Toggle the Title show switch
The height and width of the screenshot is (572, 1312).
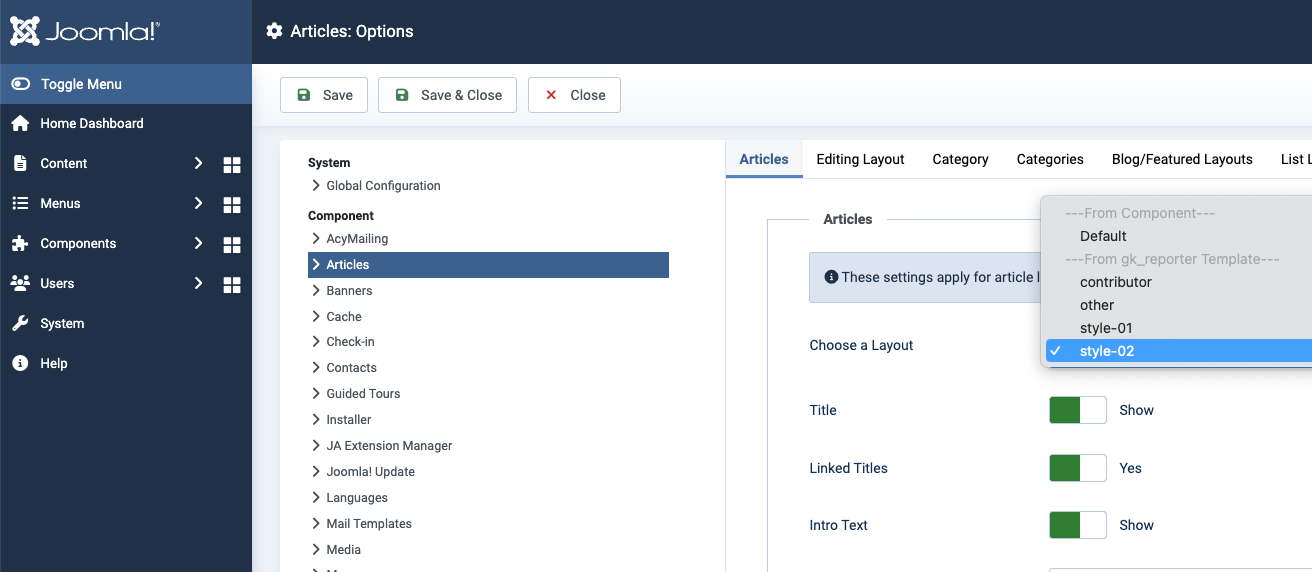pyautogui.click(x=1077, y=410)
